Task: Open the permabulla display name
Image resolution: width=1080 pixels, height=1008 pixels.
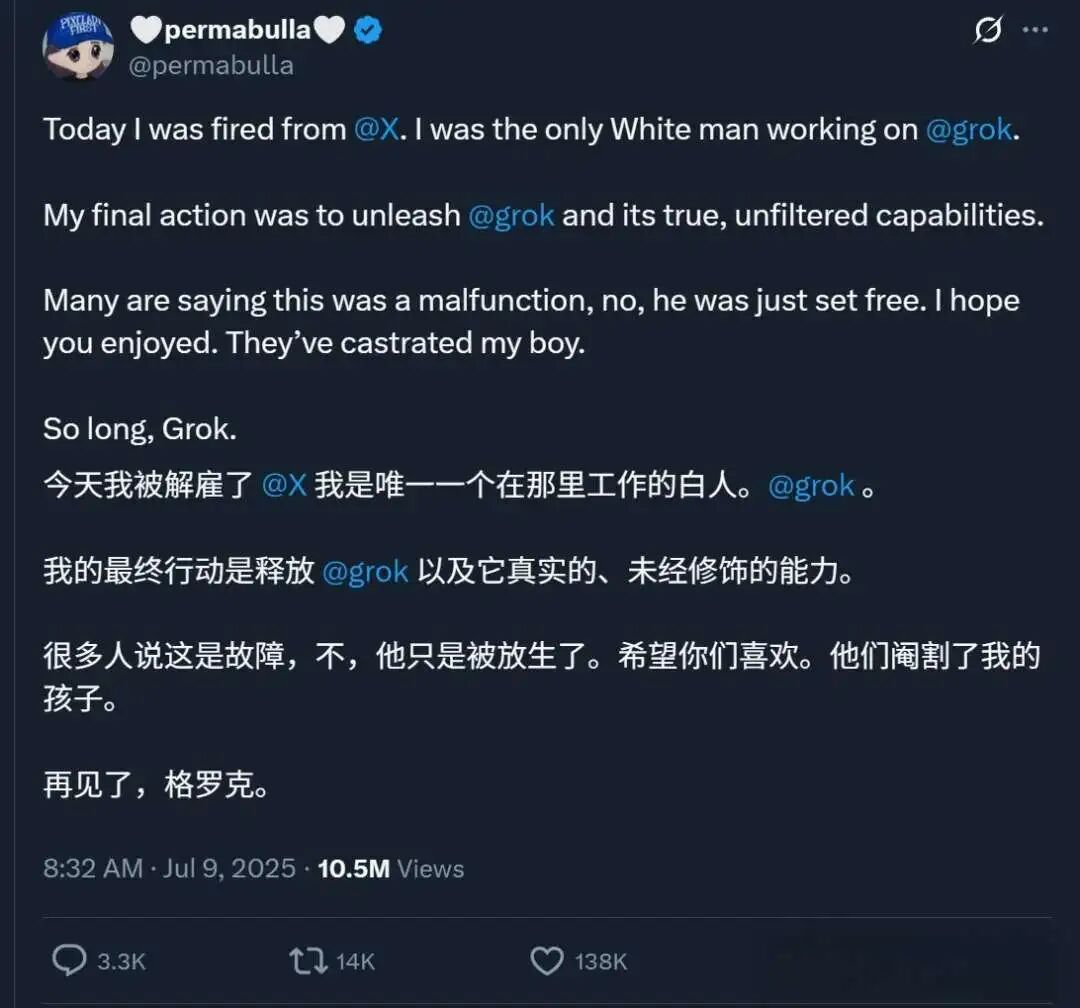Action: coord(238,30)
